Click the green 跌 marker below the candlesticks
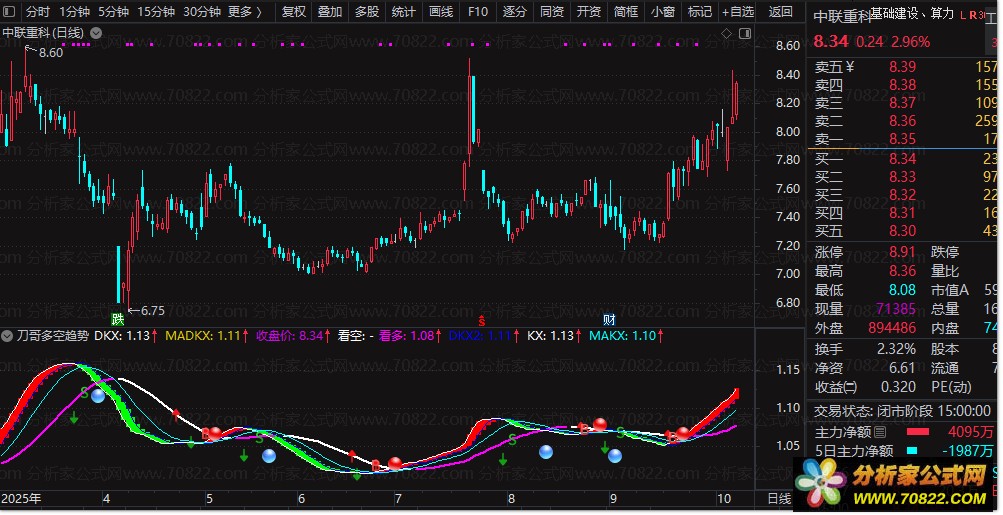This screenshot has width=1003, height=515. [118, 319]
